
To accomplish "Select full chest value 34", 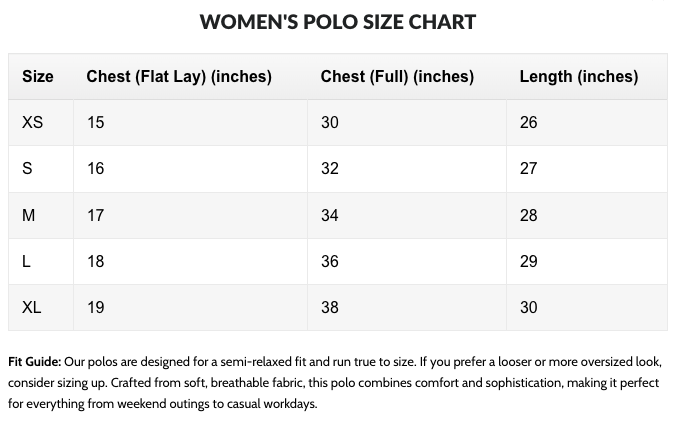I will 330,215.
